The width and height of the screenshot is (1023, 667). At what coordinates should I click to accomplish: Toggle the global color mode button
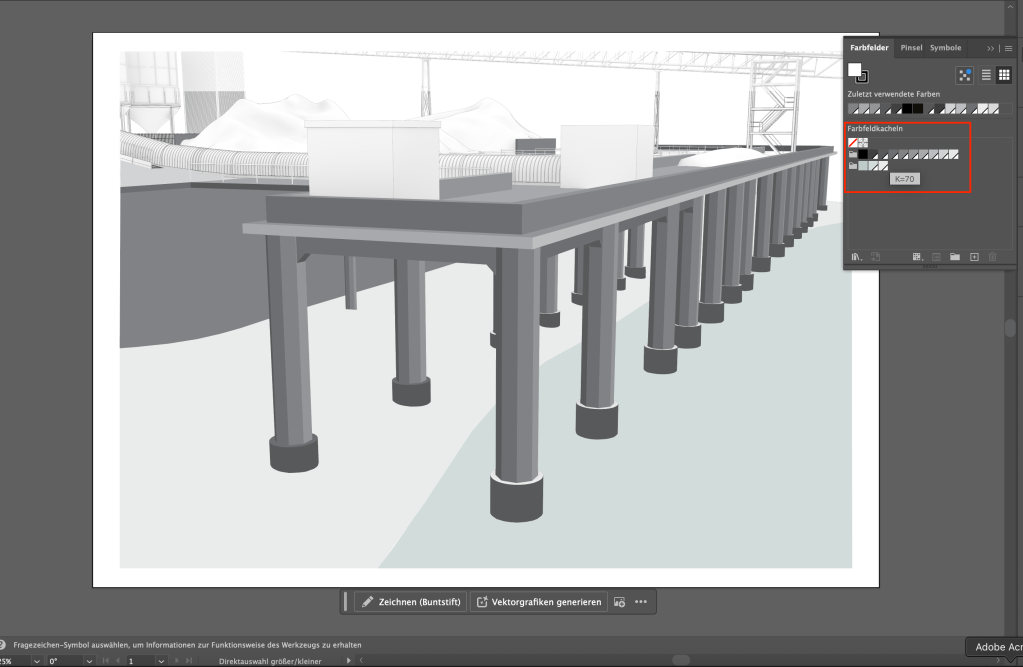pyautogui.click(x=965, y=74)
